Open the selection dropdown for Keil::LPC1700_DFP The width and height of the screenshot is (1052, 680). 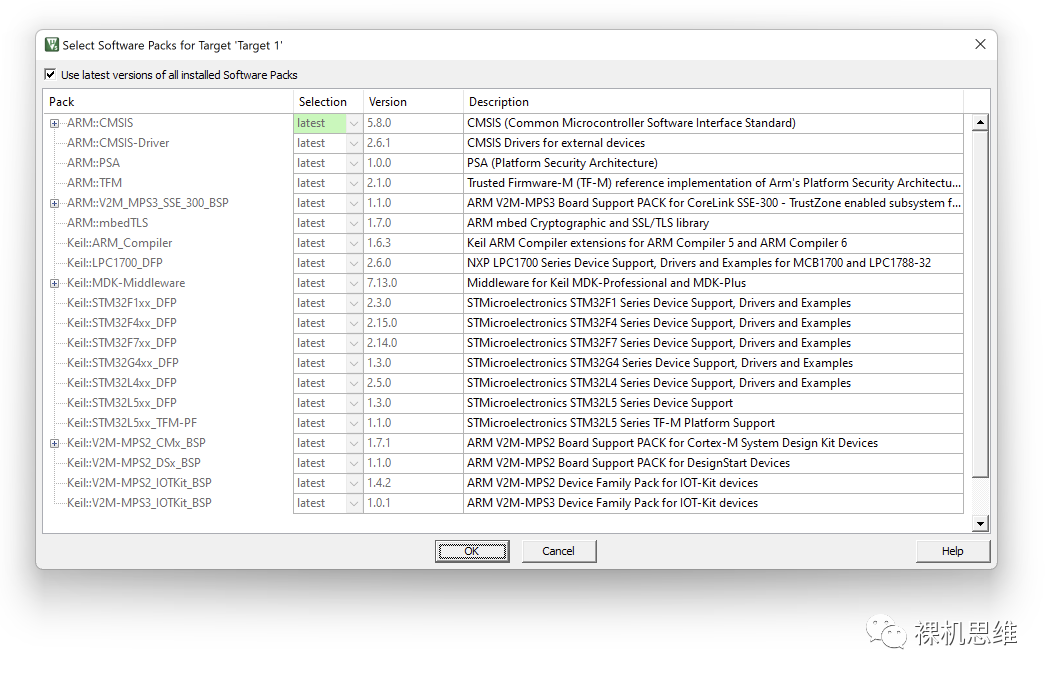pos(354,264)
